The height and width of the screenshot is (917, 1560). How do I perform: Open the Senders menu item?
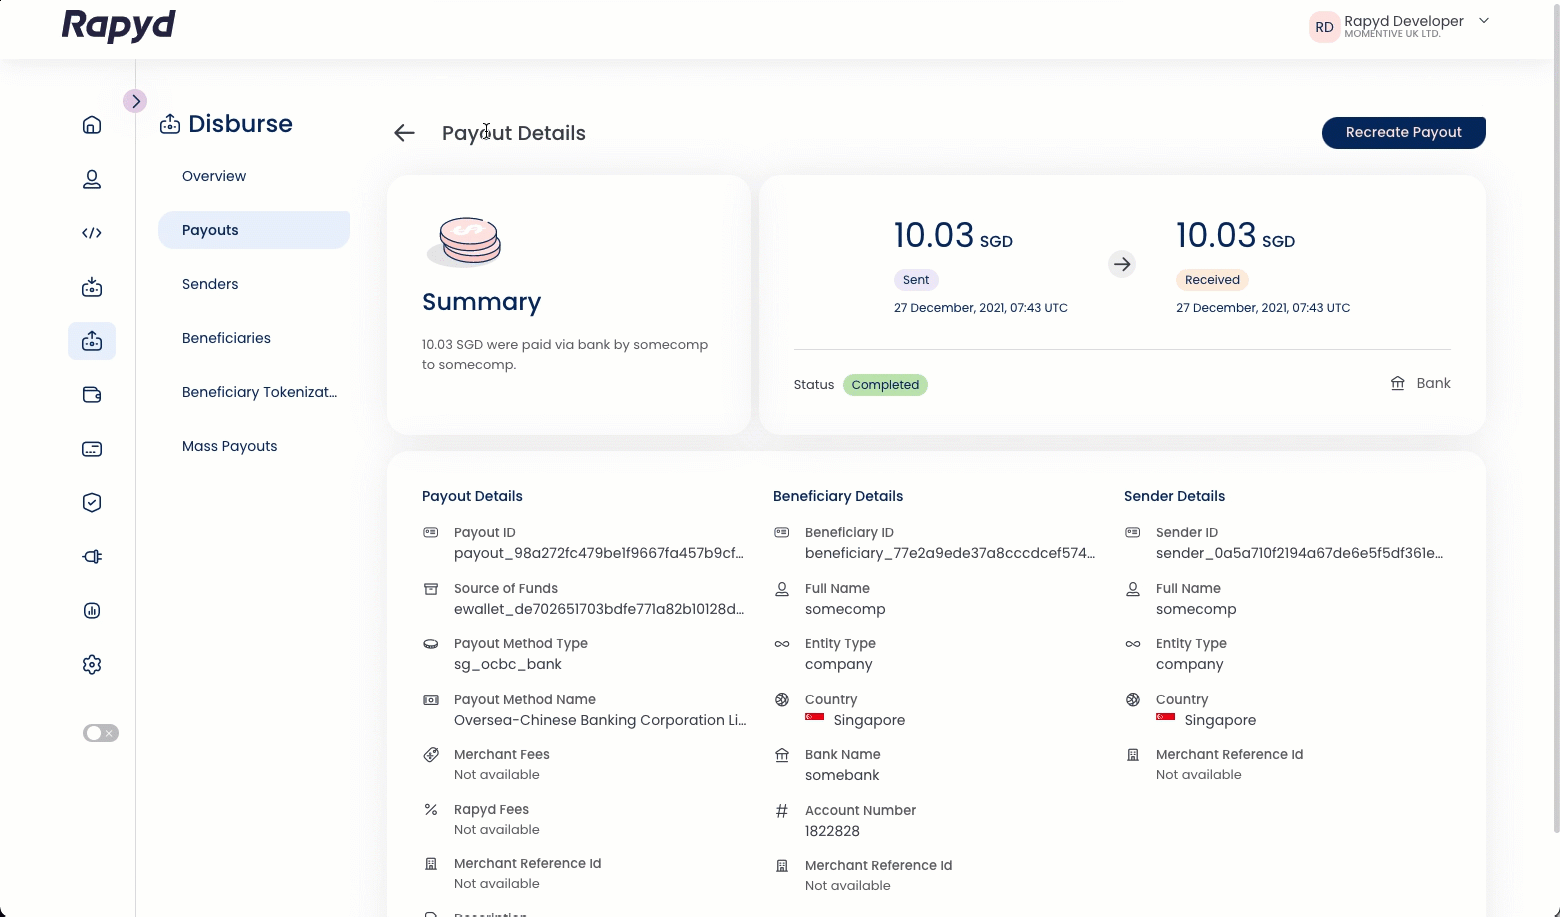point(210,284)
